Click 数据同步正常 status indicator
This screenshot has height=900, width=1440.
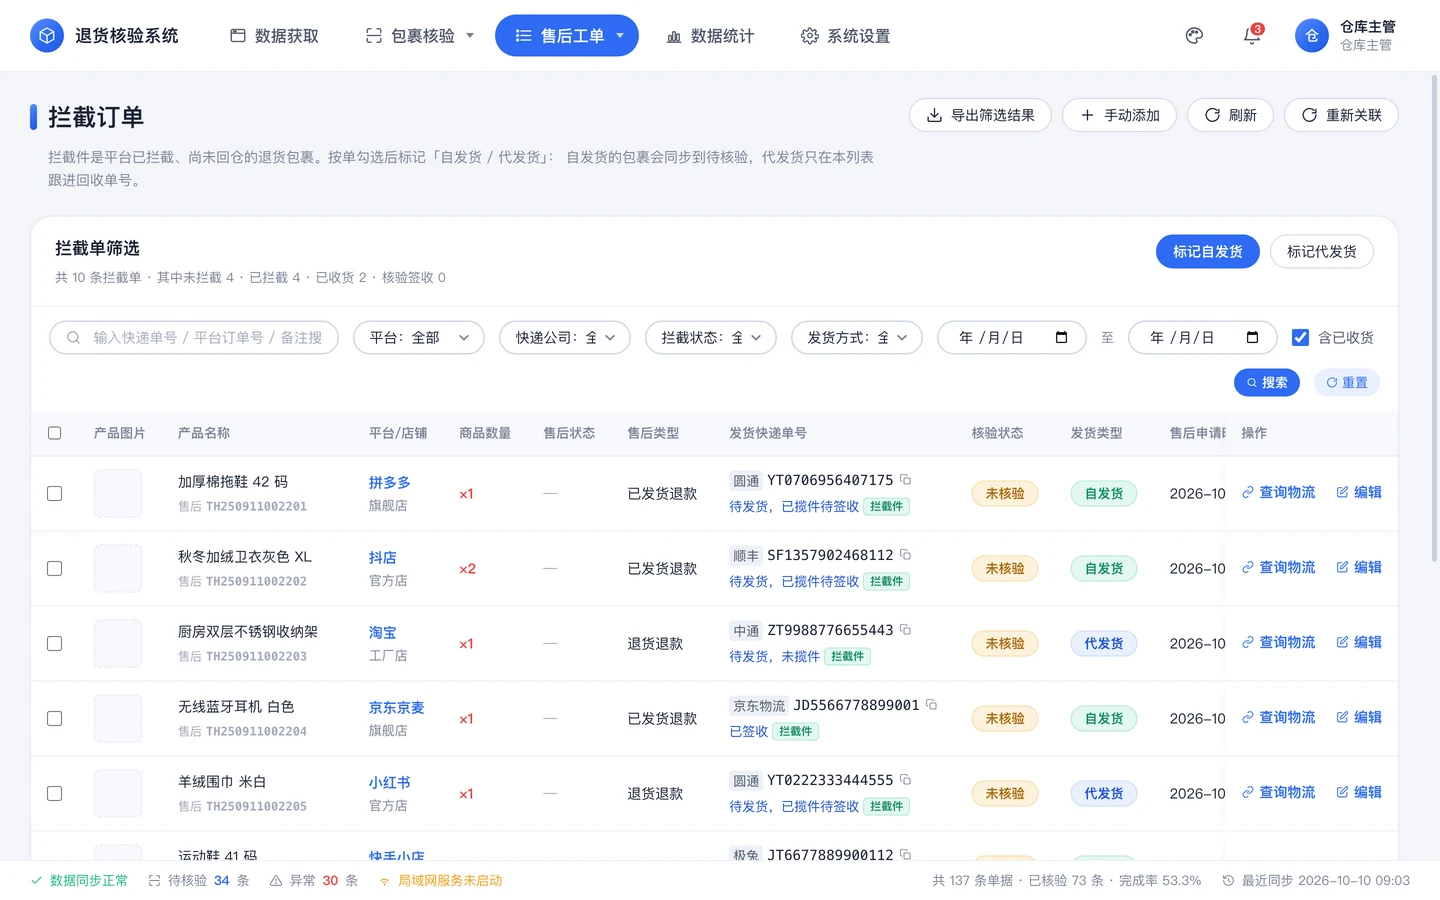coord(79,881)
